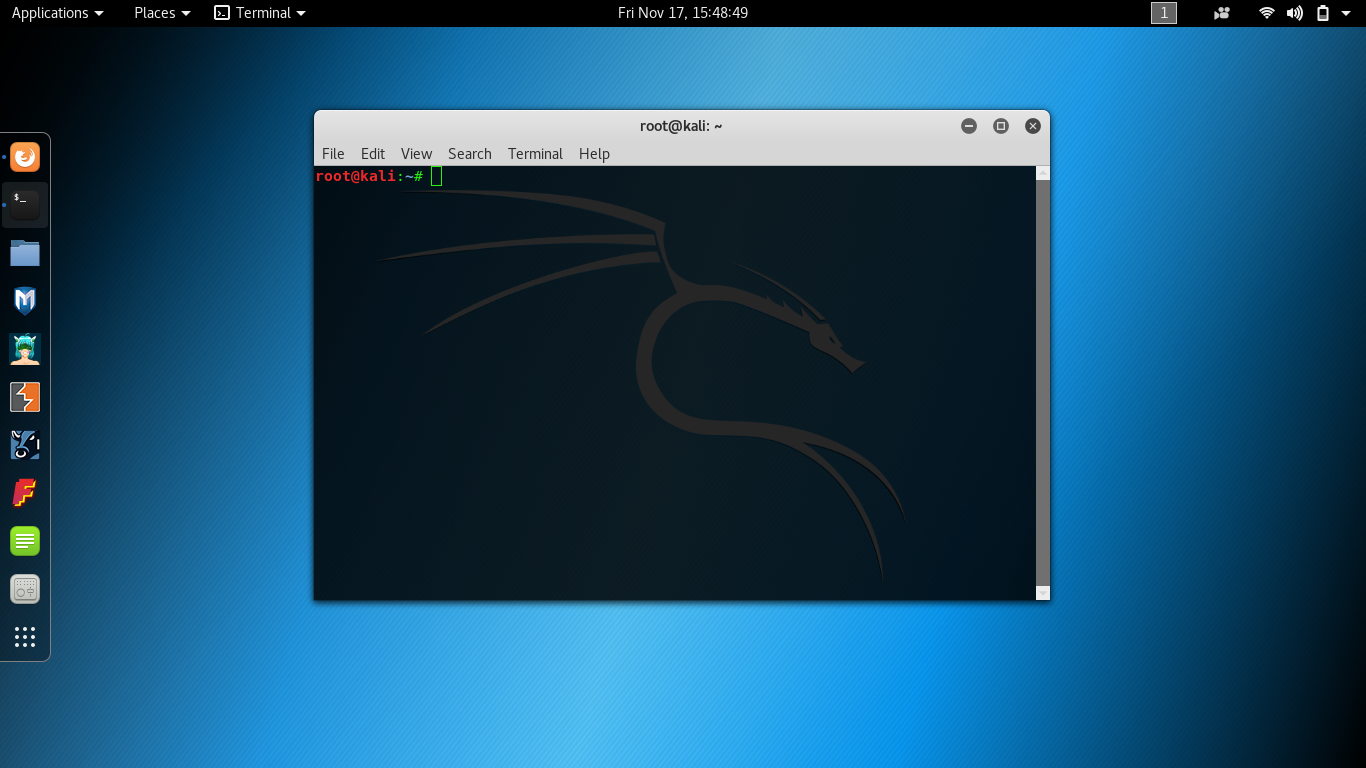Click the workspace 1 indicator button

[x=1164, y=13]
